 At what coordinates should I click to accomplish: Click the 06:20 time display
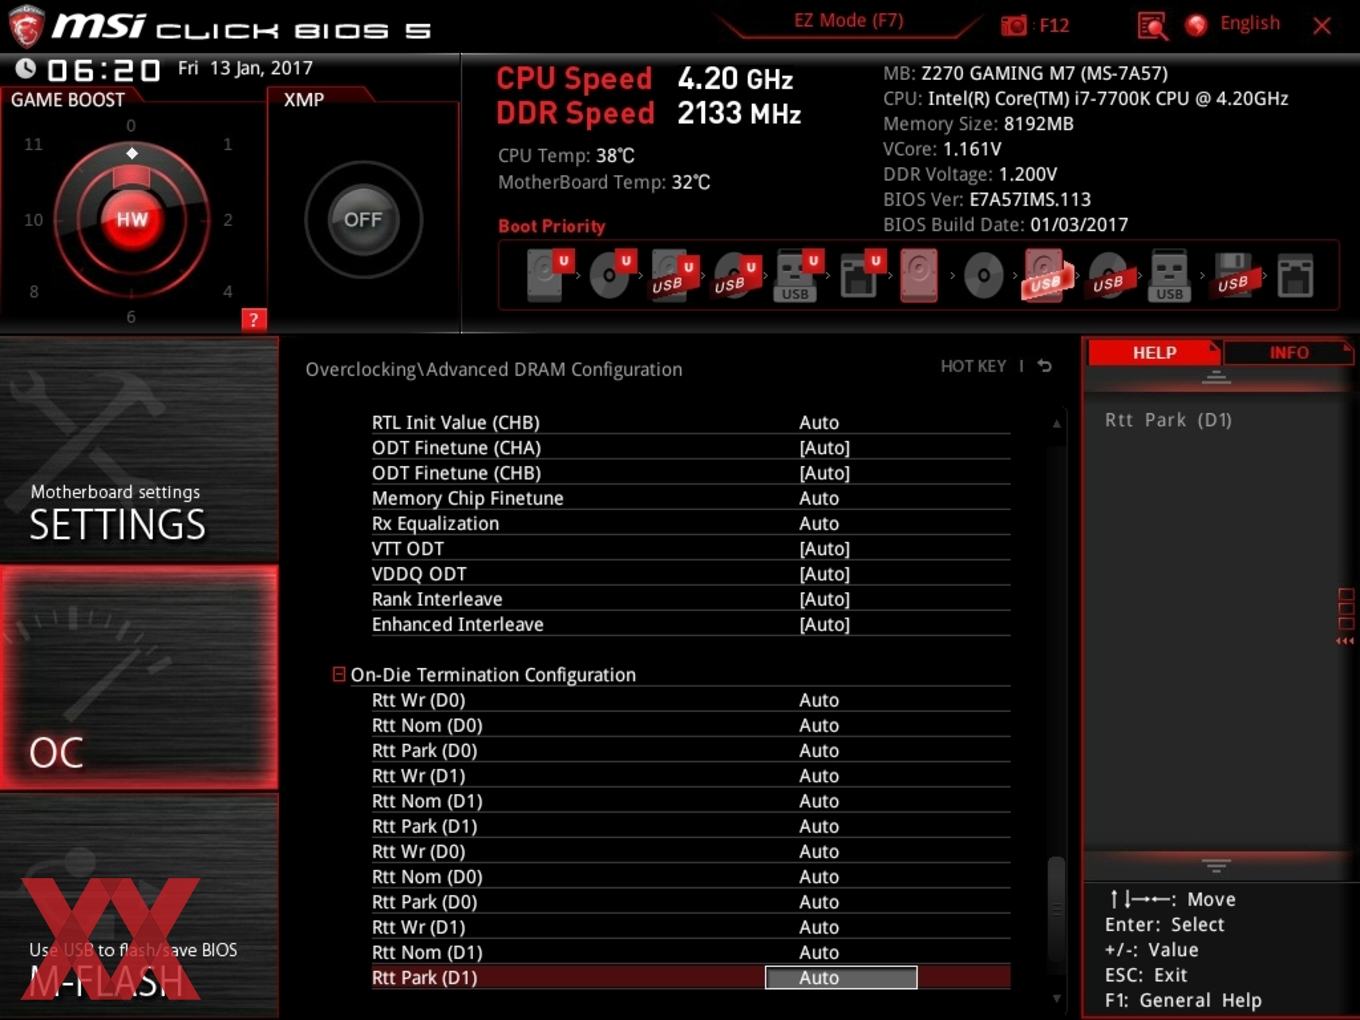[x=103, y=70]
